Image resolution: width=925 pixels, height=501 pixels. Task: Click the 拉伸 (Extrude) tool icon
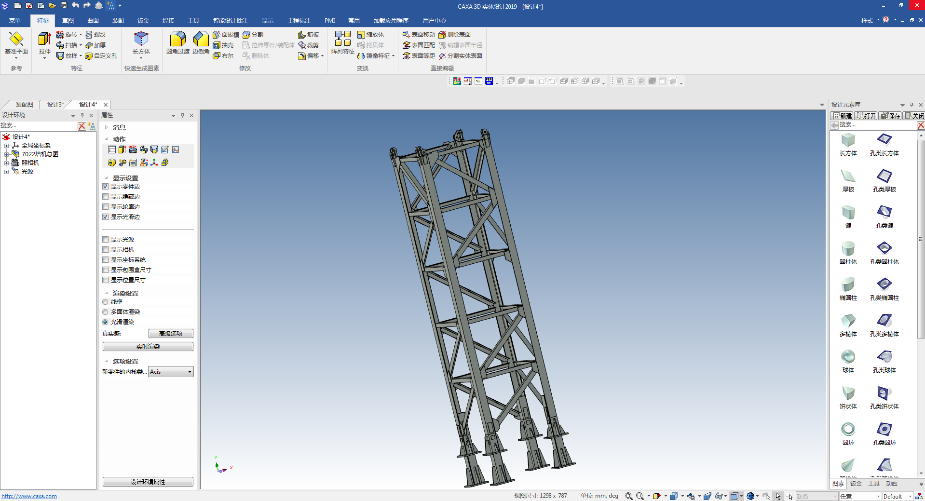[44, 41]
